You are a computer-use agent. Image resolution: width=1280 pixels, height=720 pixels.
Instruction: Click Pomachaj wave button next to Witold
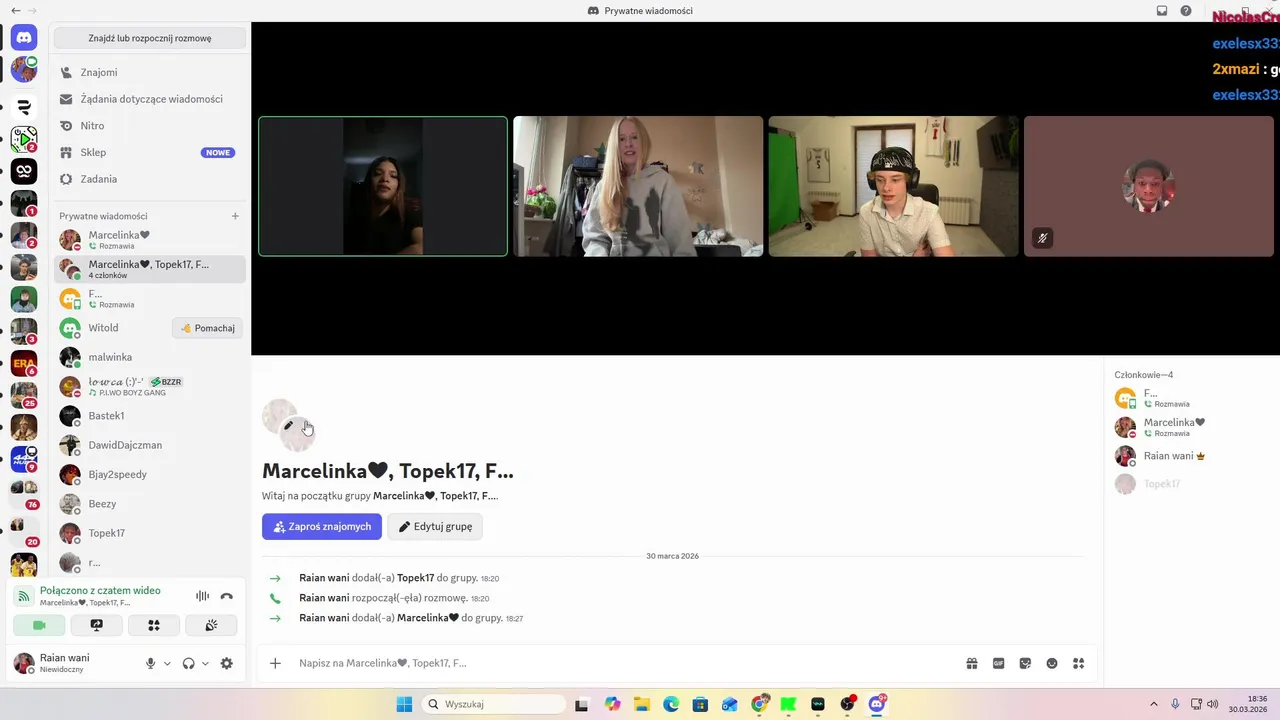(x=208, y=328)
